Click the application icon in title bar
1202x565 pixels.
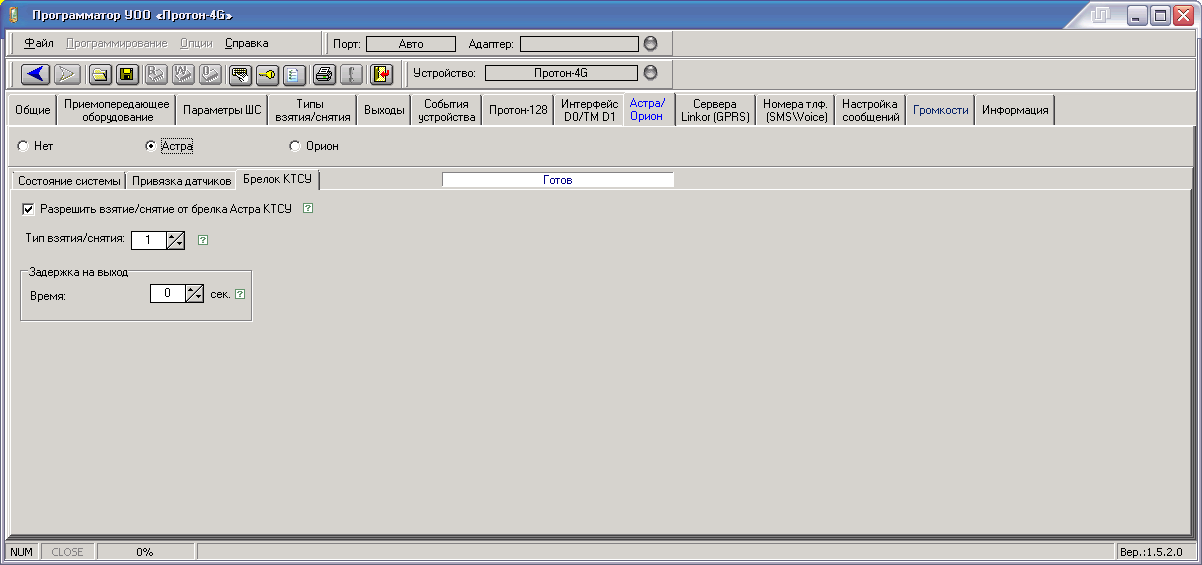coord(14,15)
